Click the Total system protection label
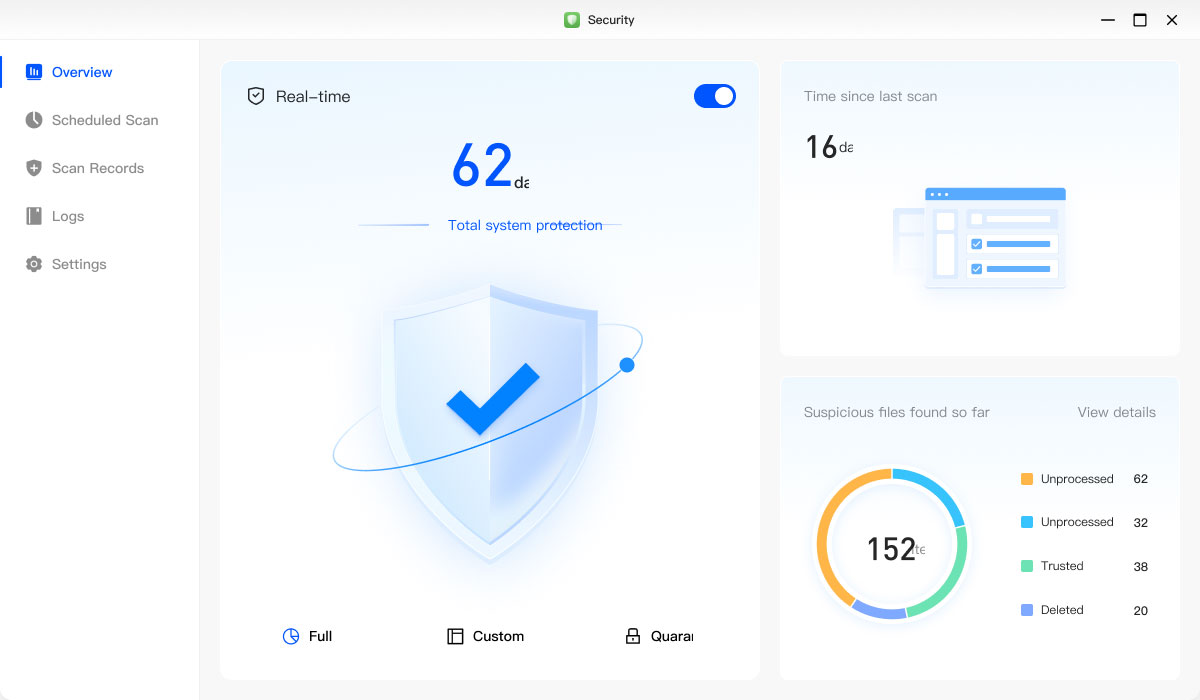1200x700 pixels. (x=527, y=225)
